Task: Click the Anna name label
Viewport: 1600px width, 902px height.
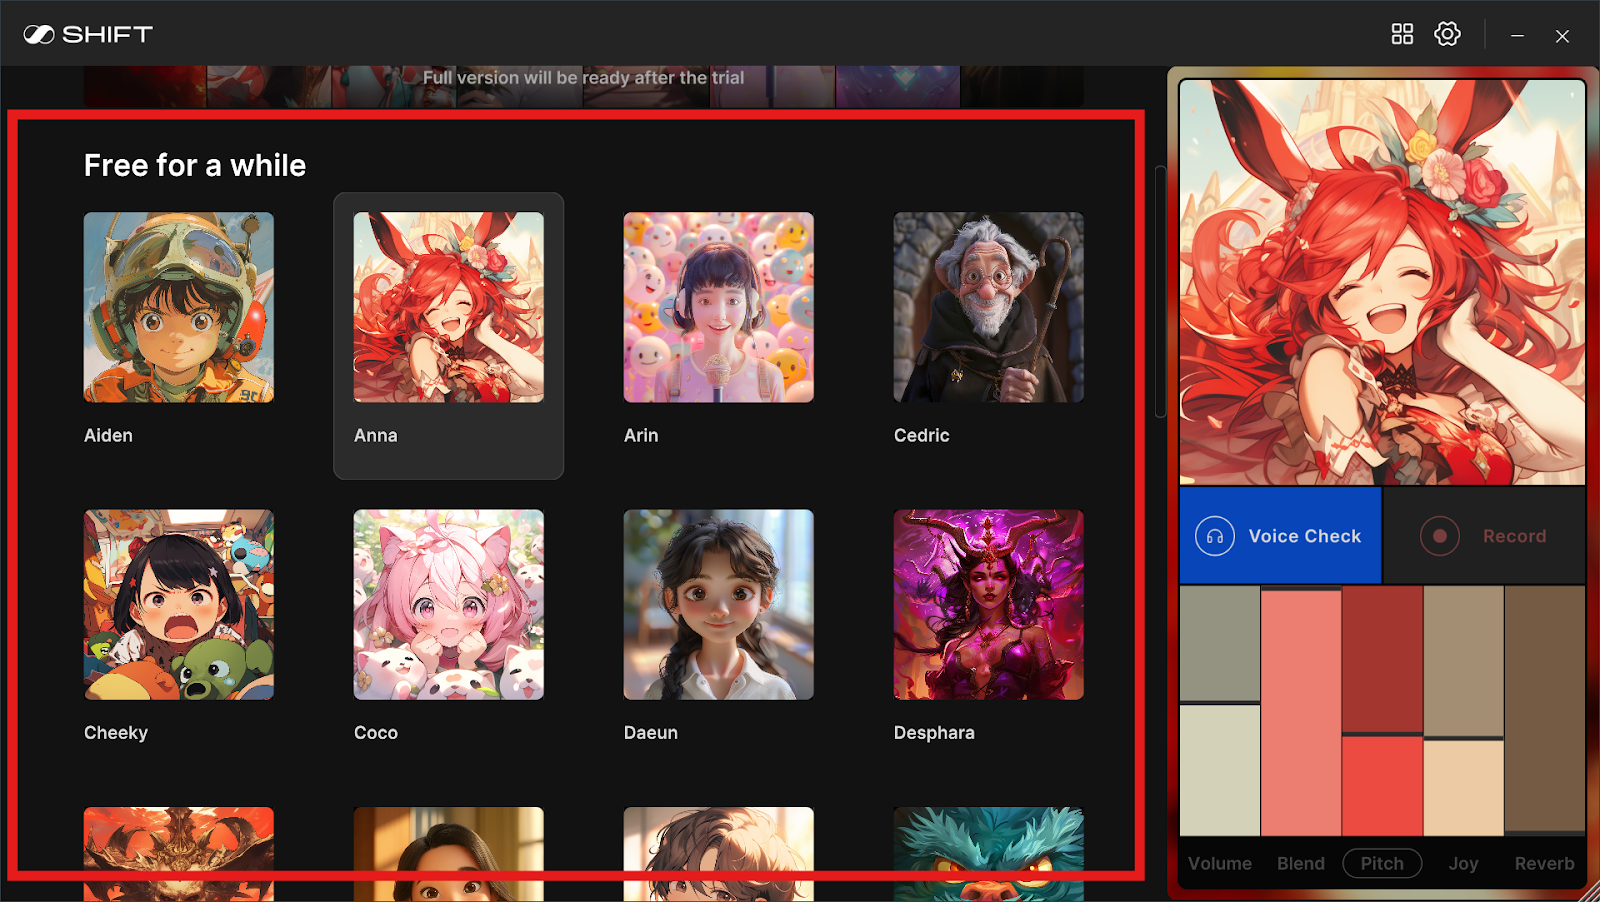Action: [376, 435]
